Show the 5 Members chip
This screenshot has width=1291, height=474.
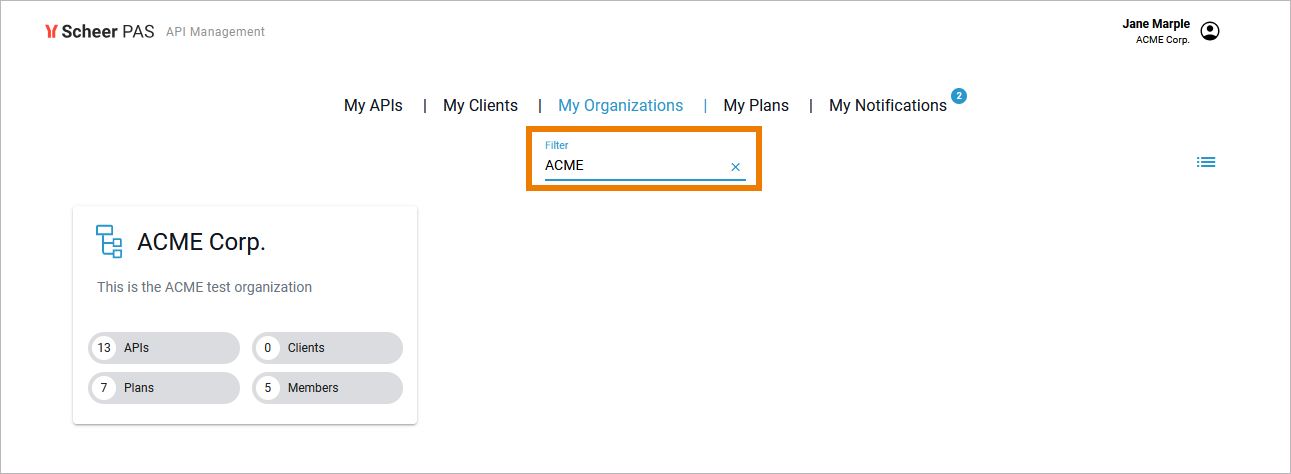pos(327,388)
